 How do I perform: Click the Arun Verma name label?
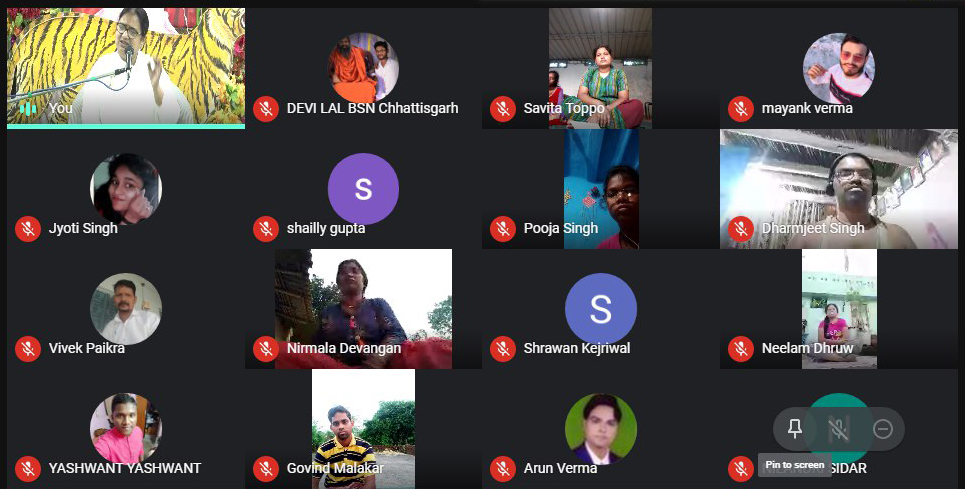tap(560, 468)
